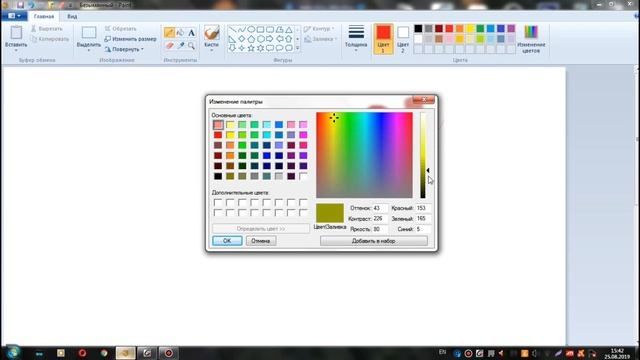The image size is (640, 360).
Task: Select the first Дополнительные цвета slot
Action: tap(218, 202)
